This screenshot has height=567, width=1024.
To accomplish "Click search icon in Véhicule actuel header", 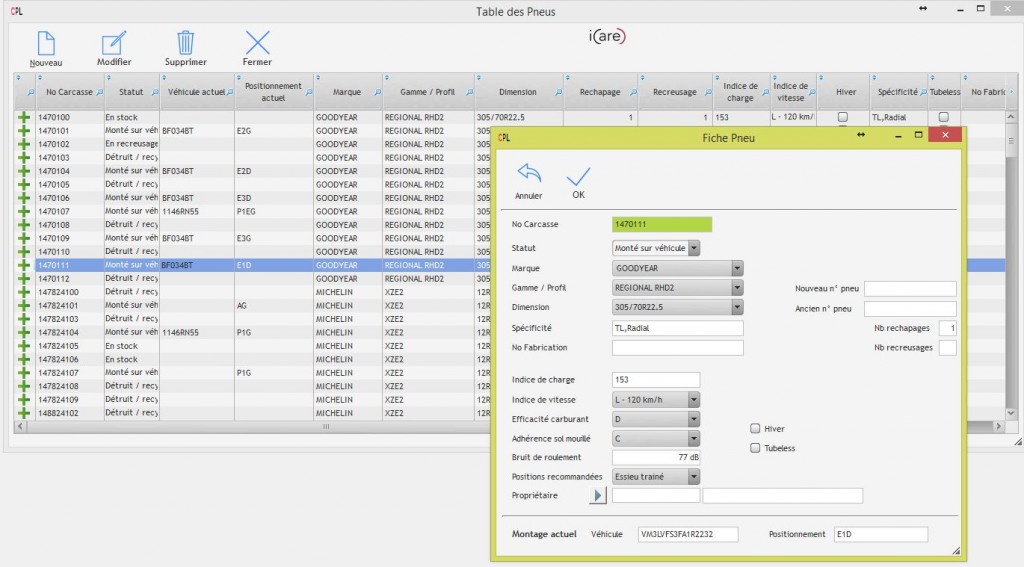I will [230, 93].
